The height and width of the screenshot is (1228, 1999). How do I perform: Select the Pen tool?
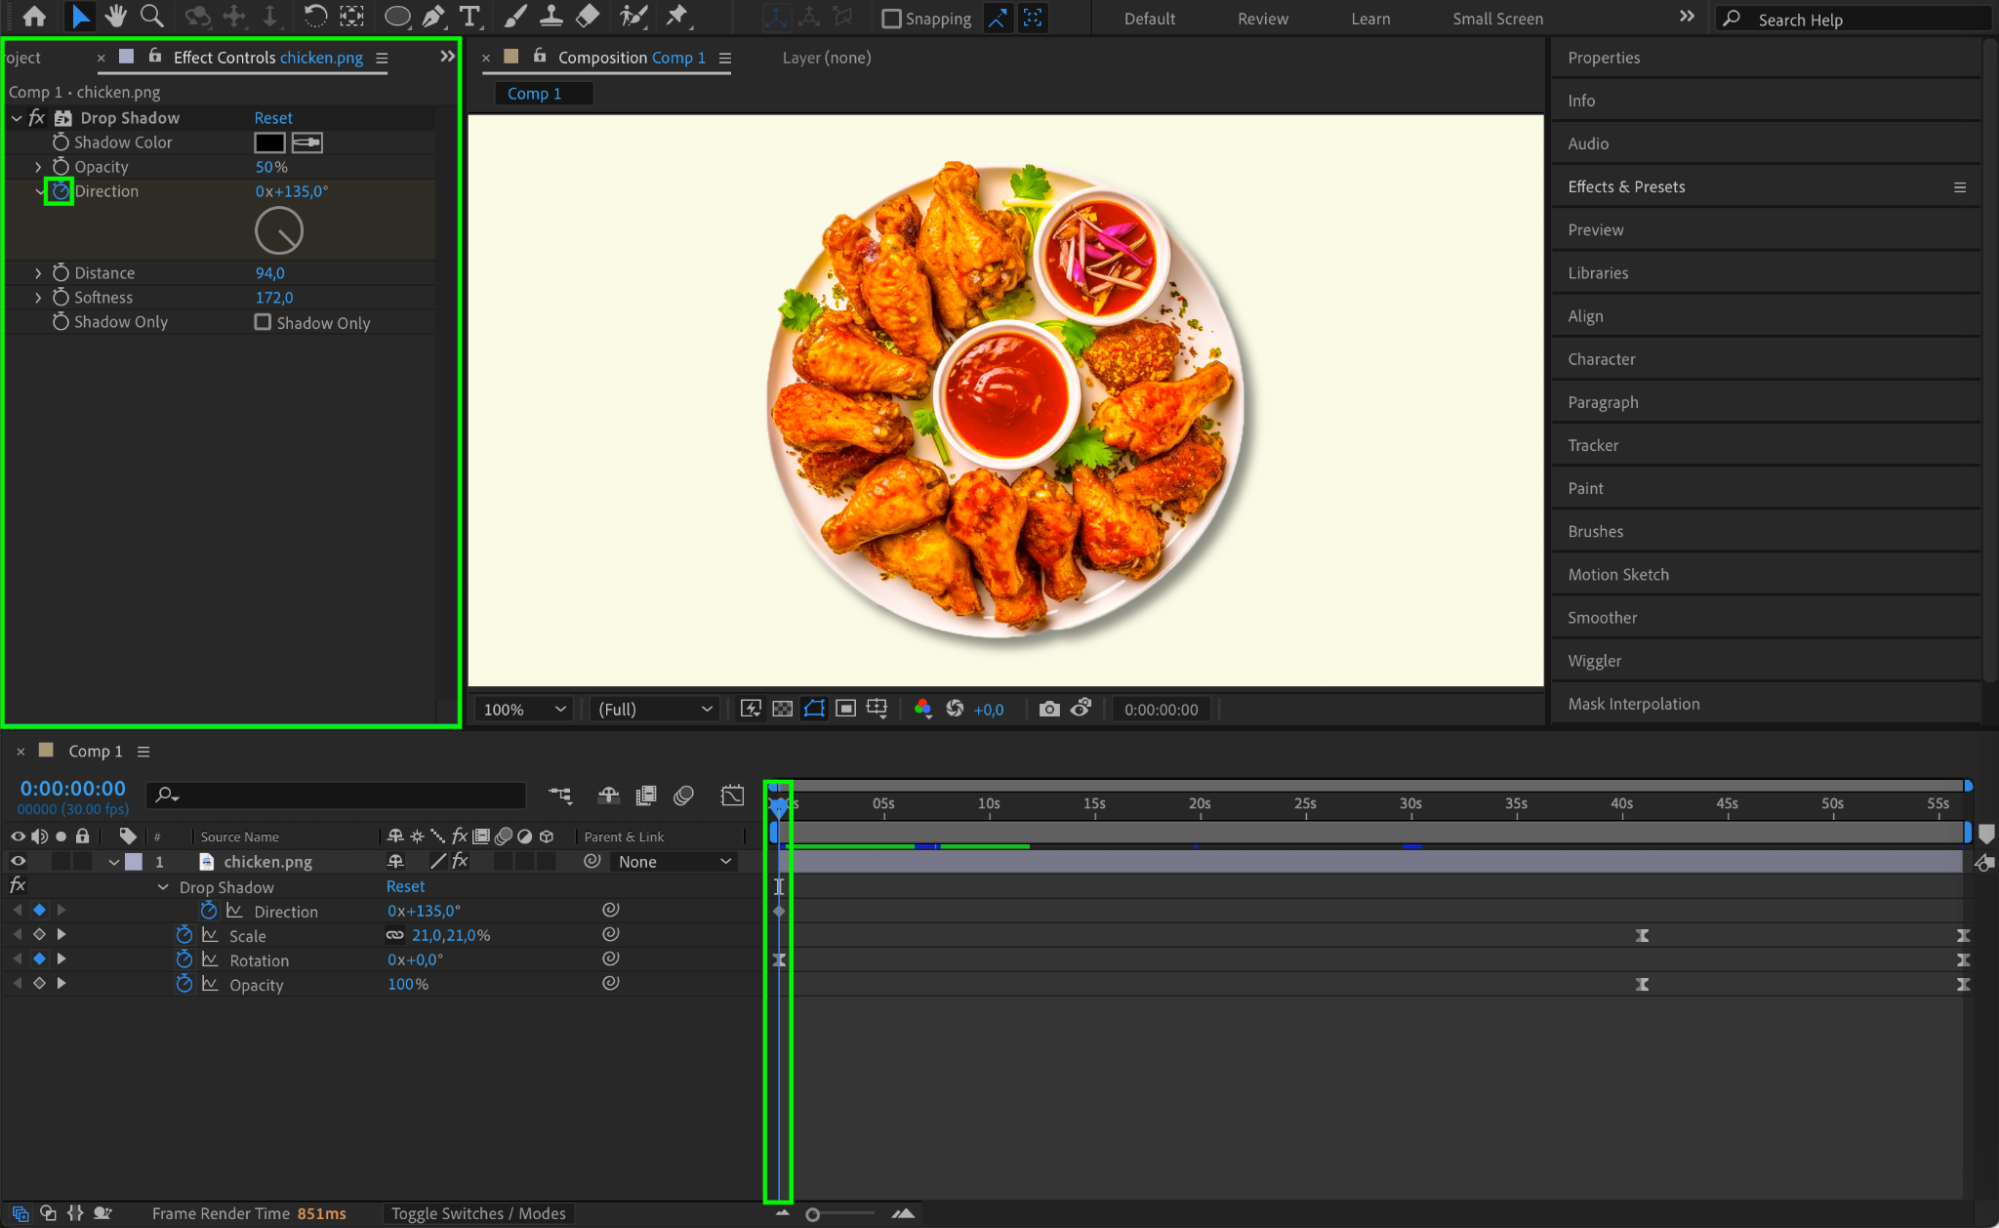[433, 16]
